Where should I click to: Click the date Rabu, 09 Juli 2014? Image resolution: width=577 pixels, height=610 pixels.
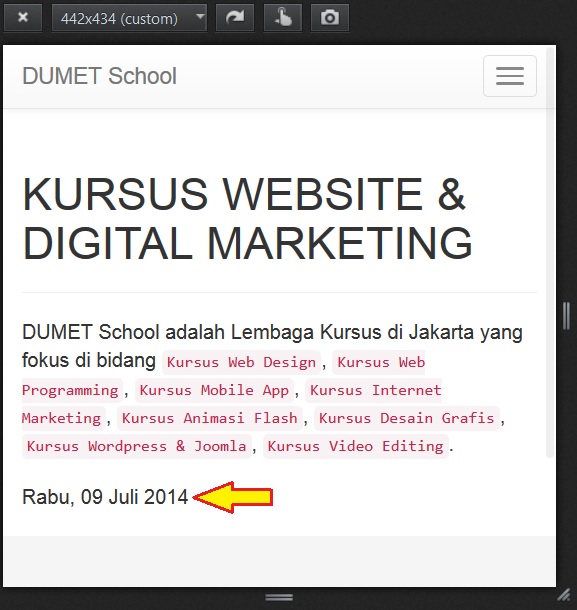[x=105, y=497]
